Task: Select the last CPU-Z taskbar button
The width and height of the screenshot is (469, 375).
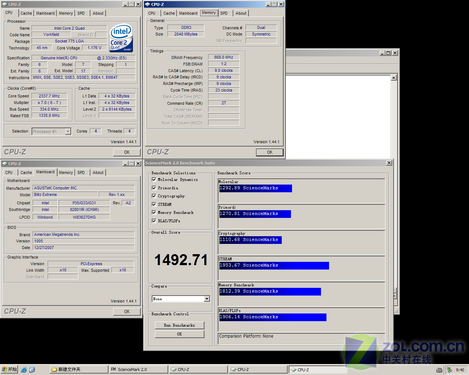Action: [x=318, y=369]
